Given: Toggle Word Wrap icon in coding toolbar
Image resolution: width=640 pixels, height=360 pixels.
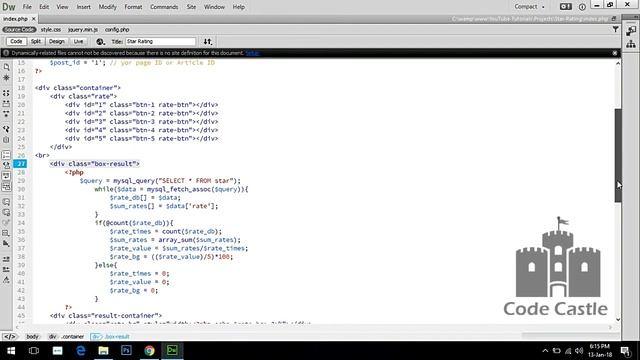Looking at the screenshot, I should tap(6, 176).
